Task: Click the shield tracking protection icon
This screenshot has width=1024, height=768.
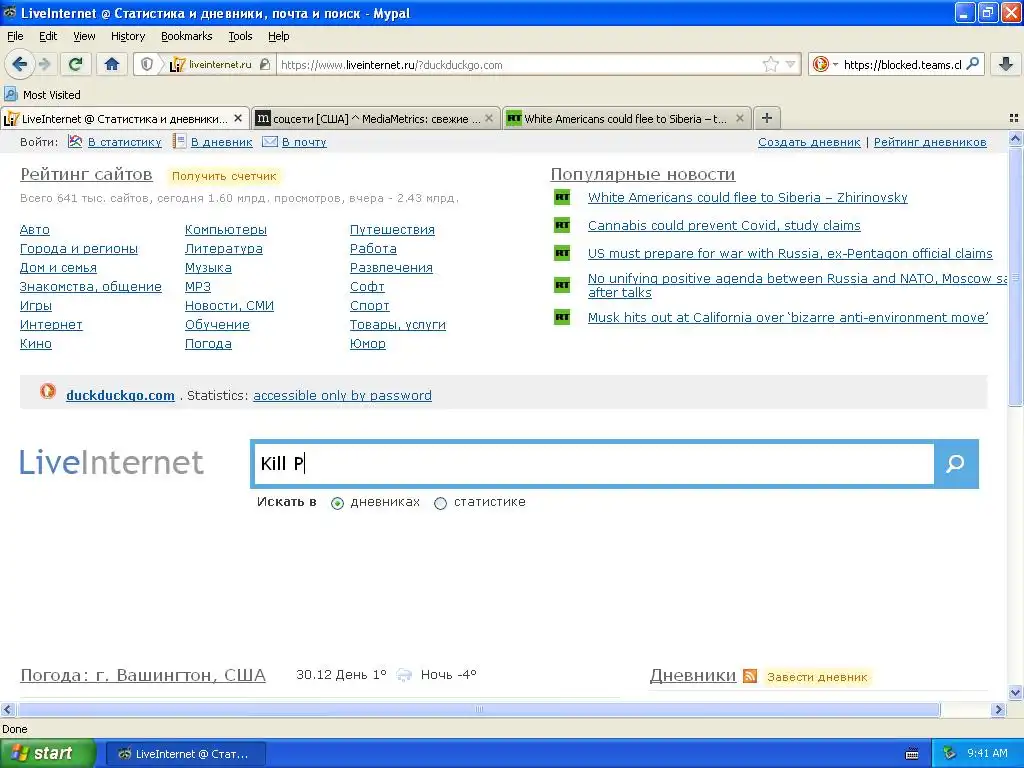Action: click(x=147, y=64)
